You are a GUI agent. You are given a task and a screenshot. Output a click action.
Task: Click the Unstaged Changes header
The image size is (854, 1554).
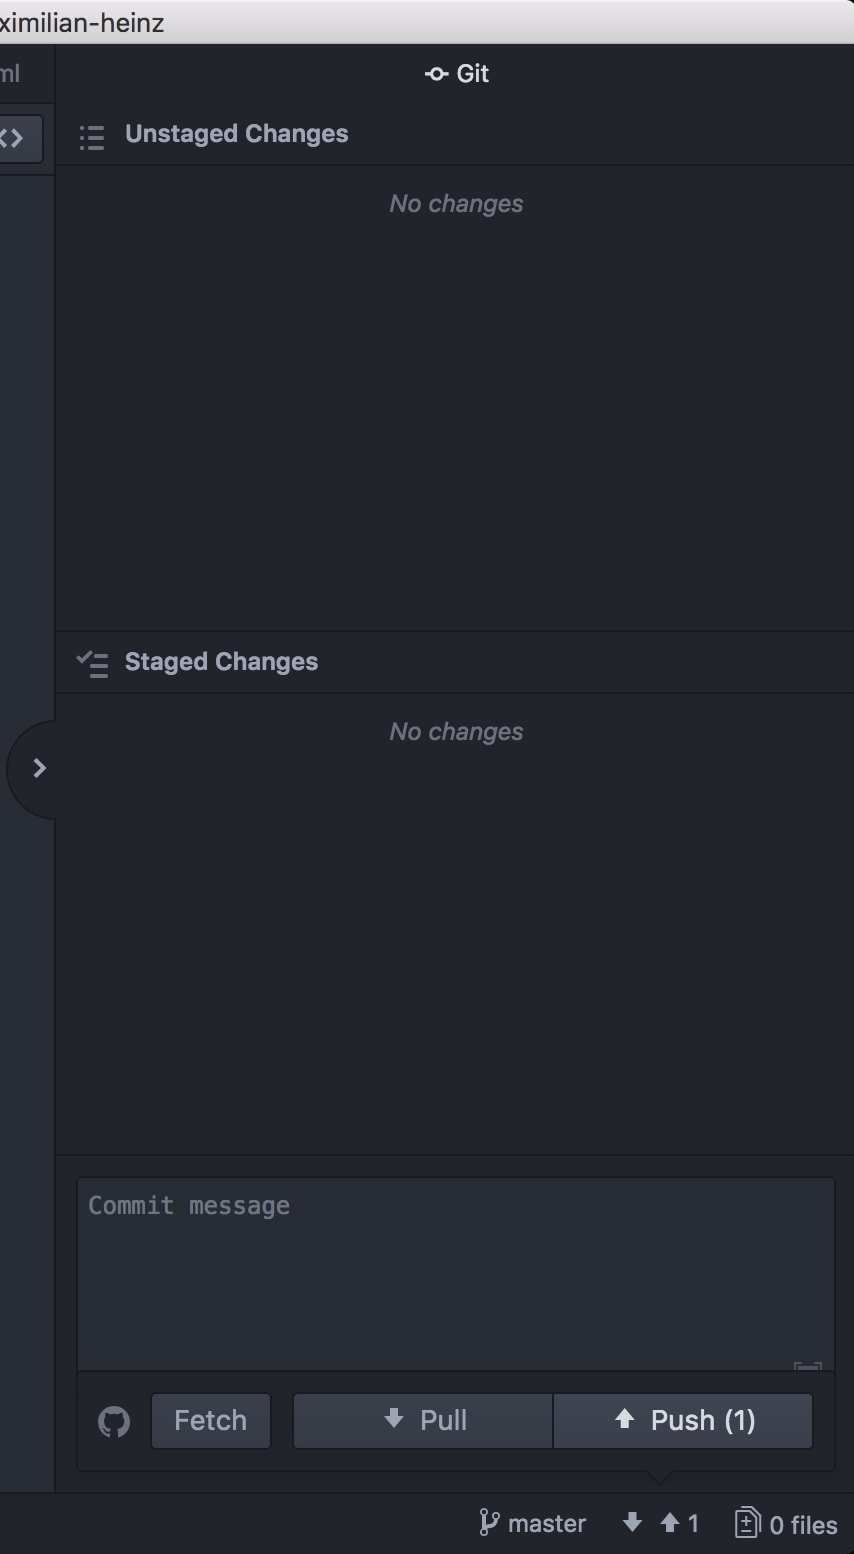236,134
